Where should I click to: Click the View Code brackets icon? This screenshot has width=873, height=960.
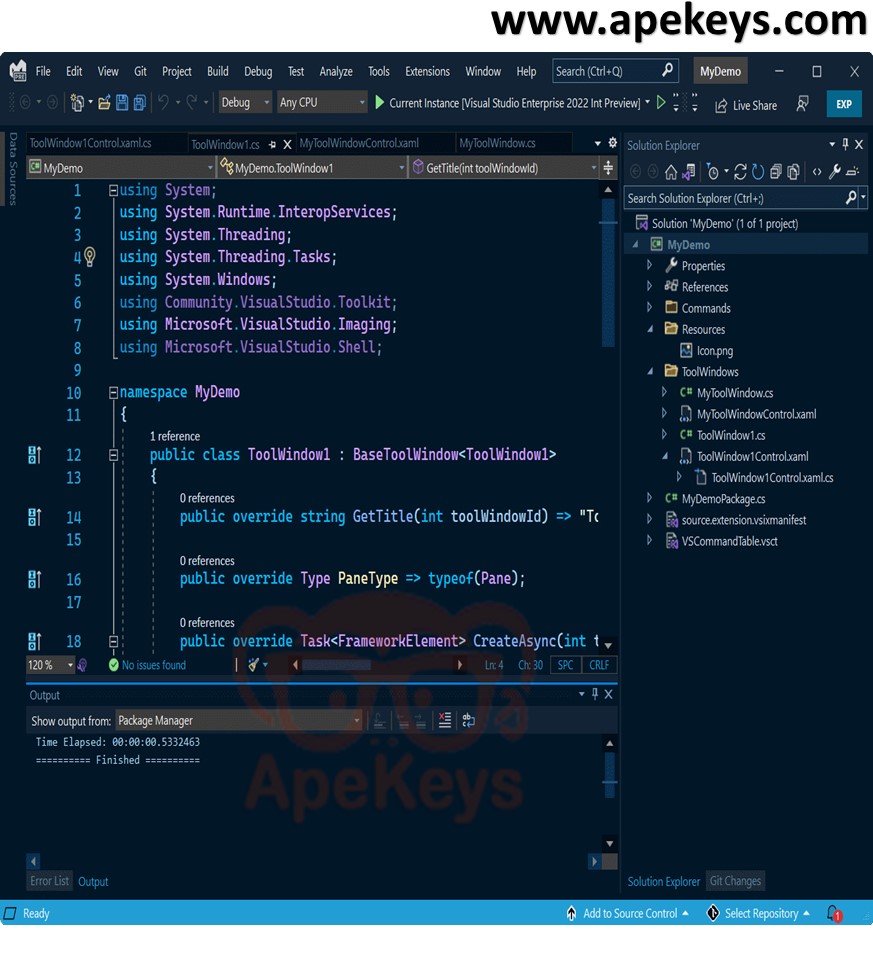(x=817, y=172)
